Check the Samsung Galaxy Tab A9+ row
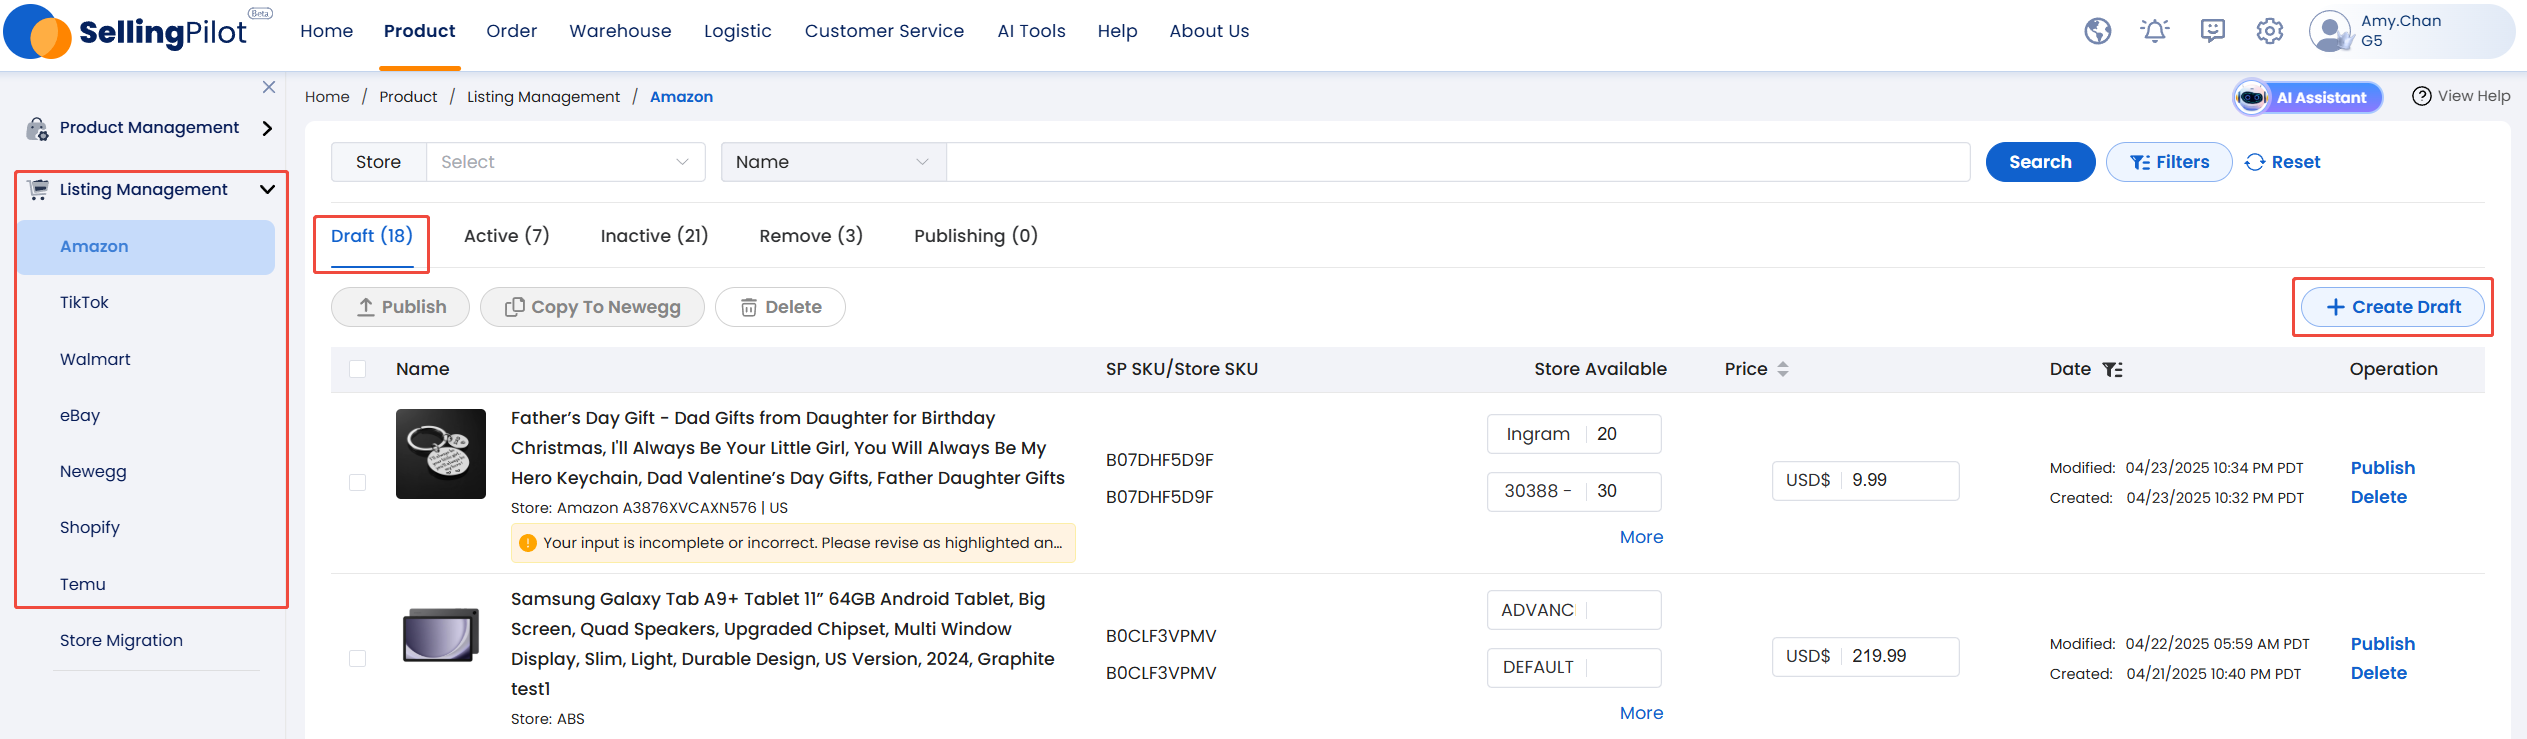 tap(357, 658)
